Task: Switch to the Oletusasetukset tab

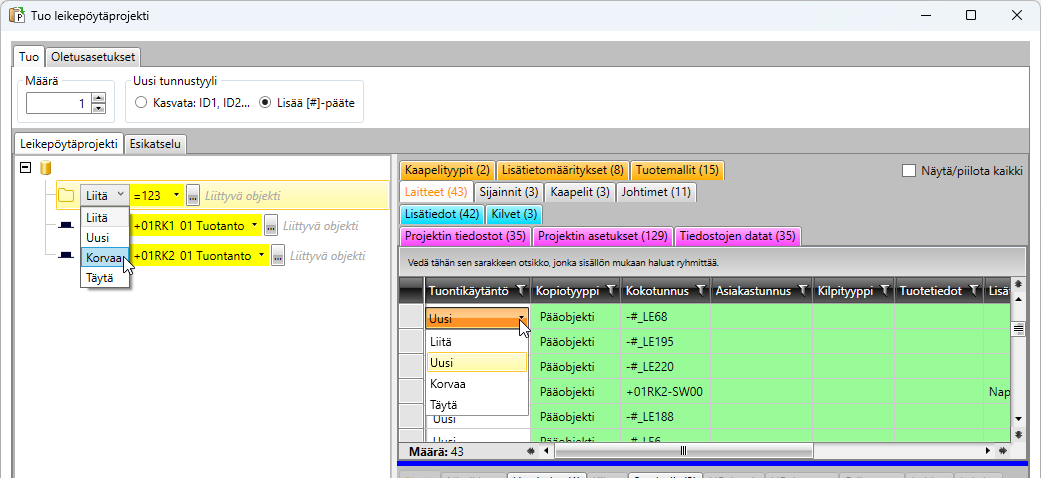Action: tap(96, 56)
